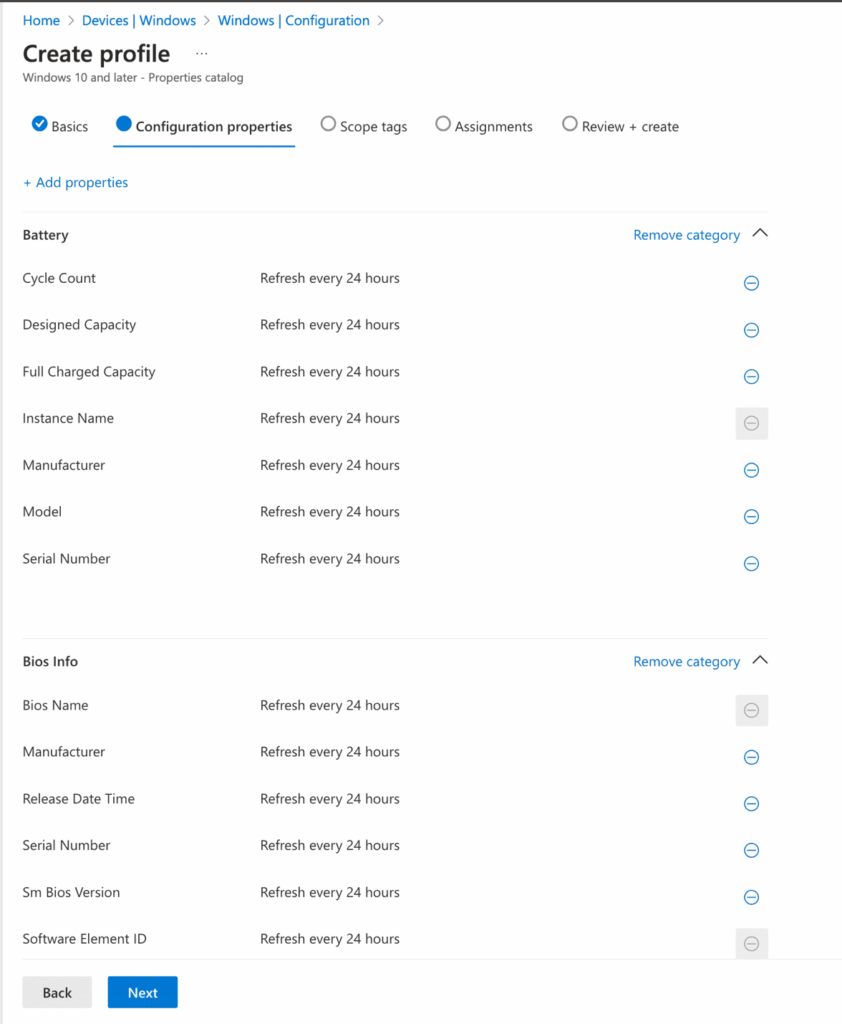Viewport: 842px width, 1024px height.
Task: Remove the Model property under Battery
Action: pyautogui.click(x=751, y=517)
